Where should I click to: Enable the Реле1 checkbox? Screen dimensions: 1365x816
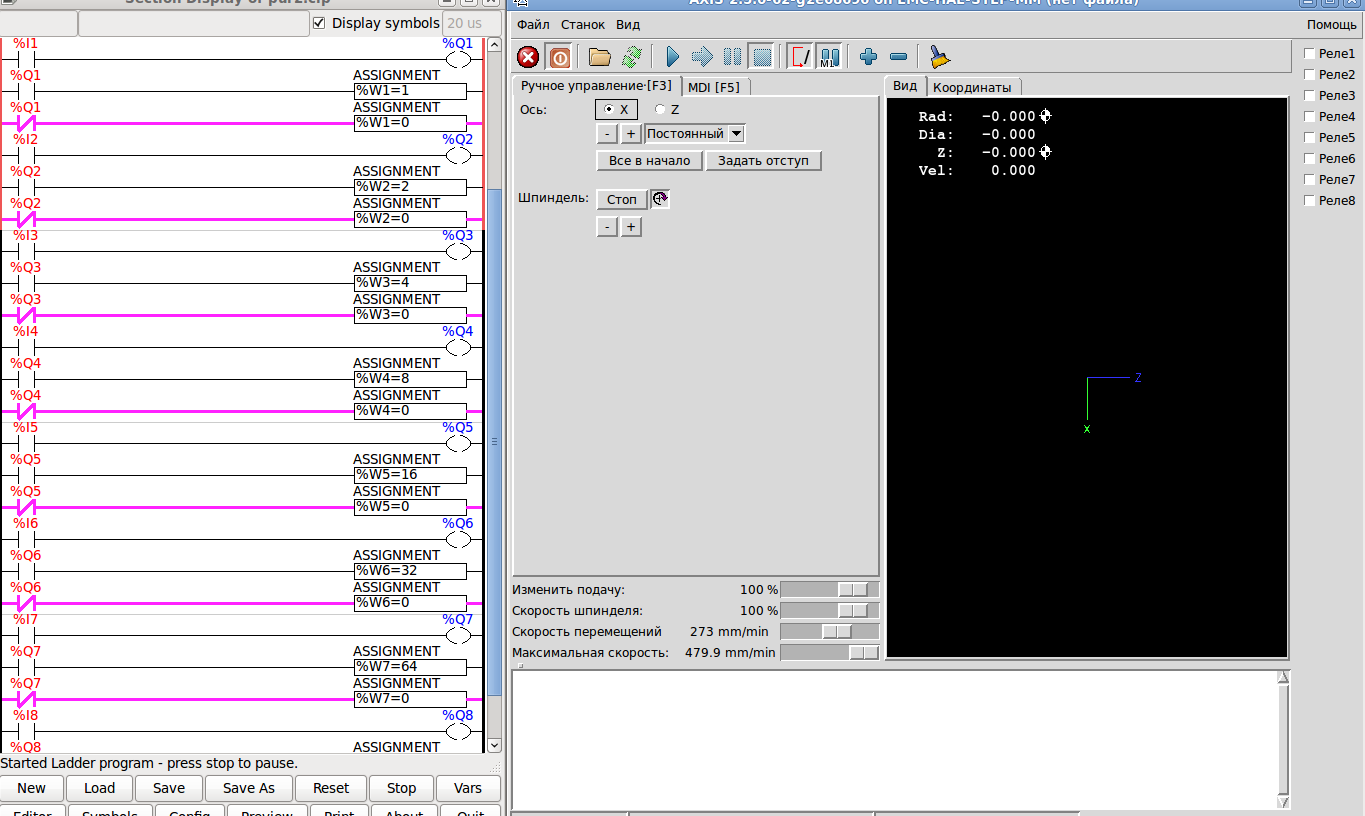1310,54
